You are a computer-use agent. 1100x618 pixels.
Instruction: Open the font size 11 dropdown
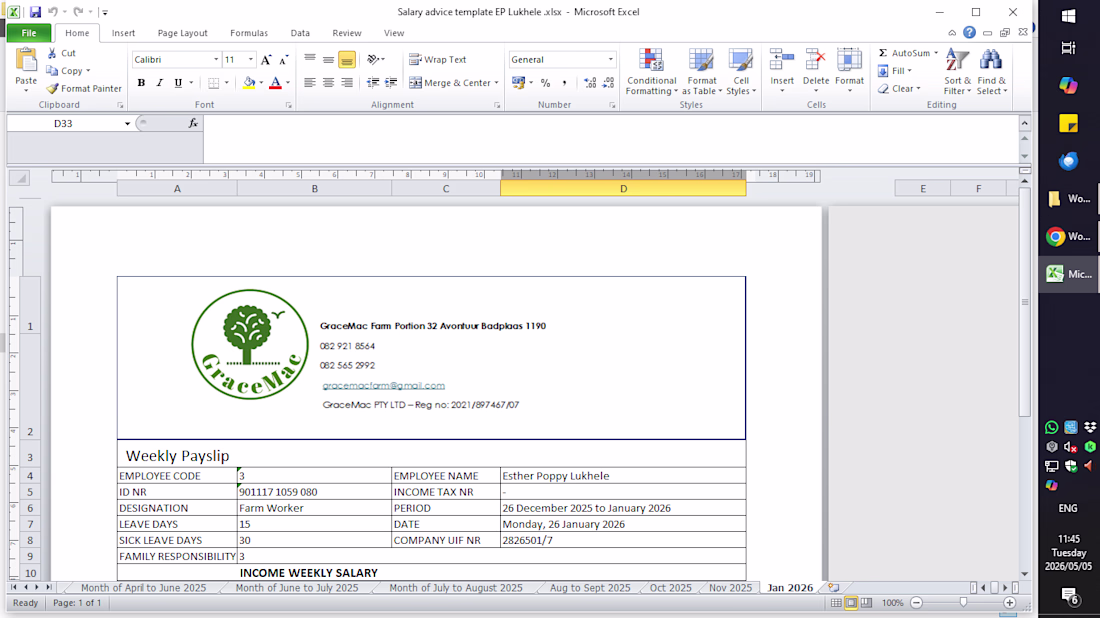250,60
